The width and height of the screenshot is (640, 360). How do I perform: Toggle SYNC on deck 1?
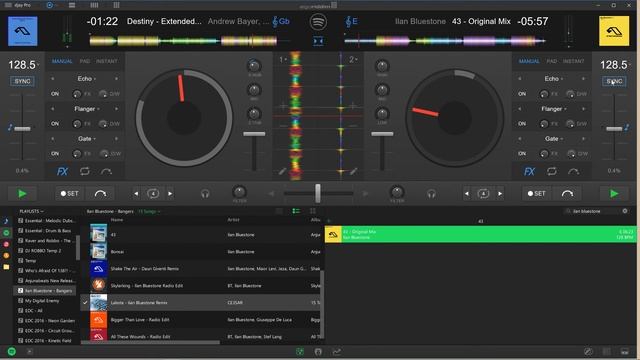(22, 81)
